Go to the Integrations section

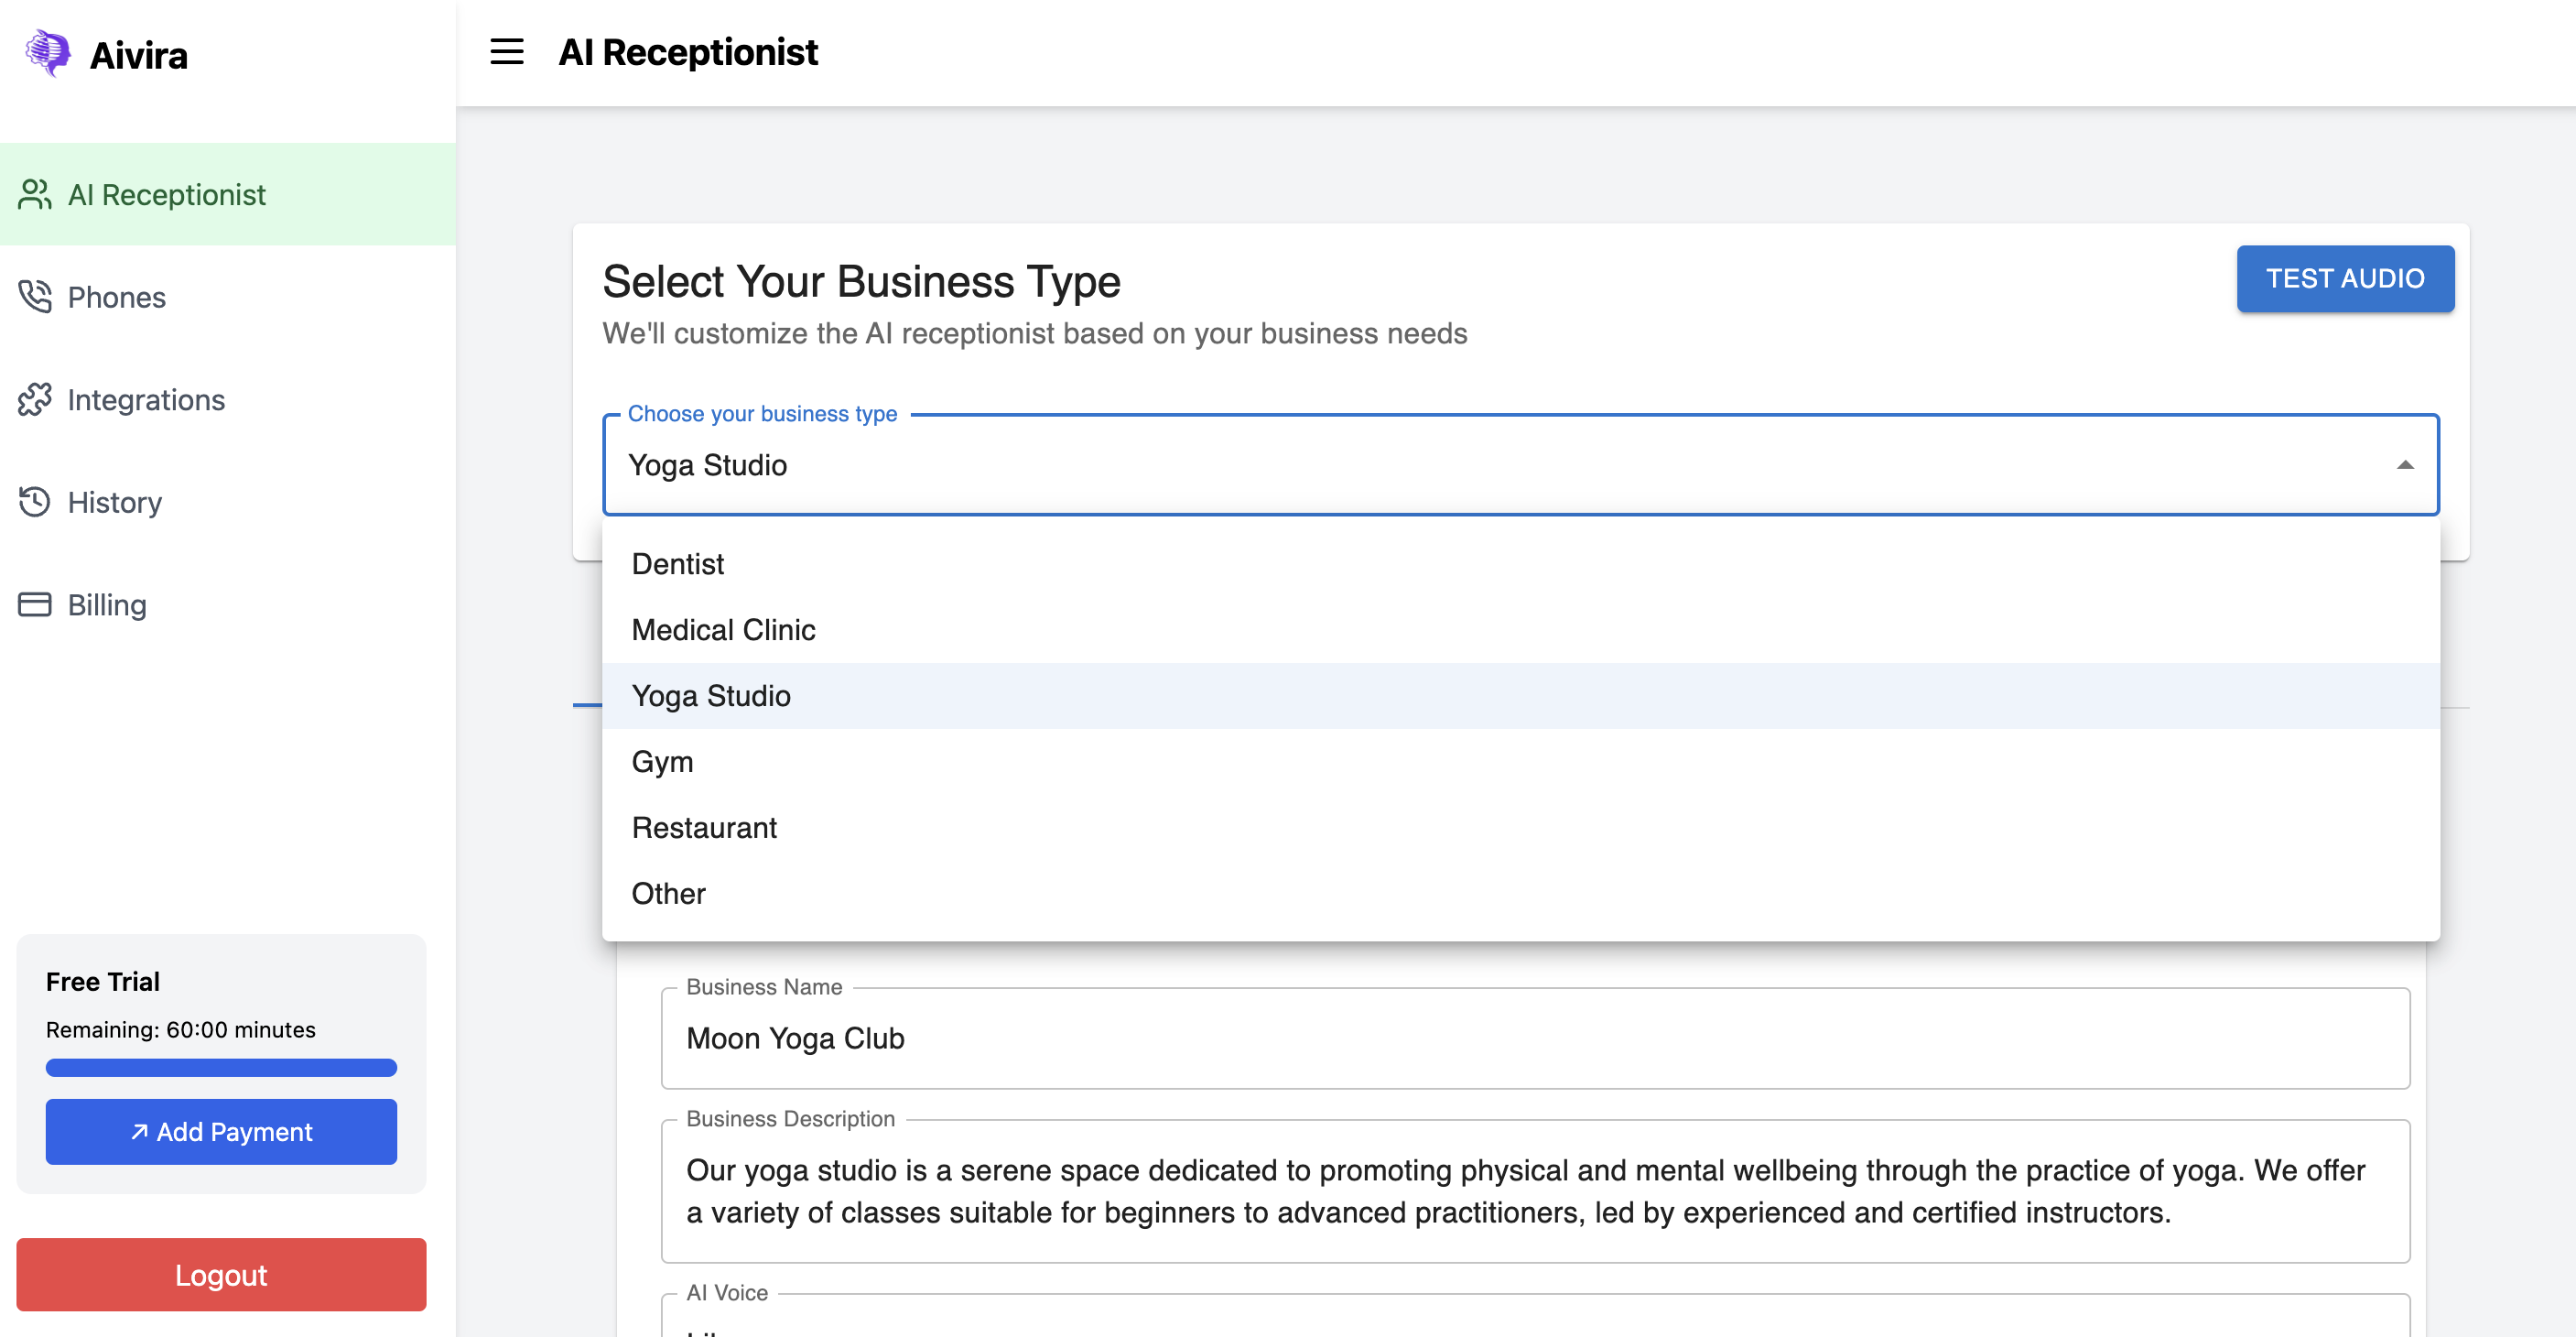[146, 400]
